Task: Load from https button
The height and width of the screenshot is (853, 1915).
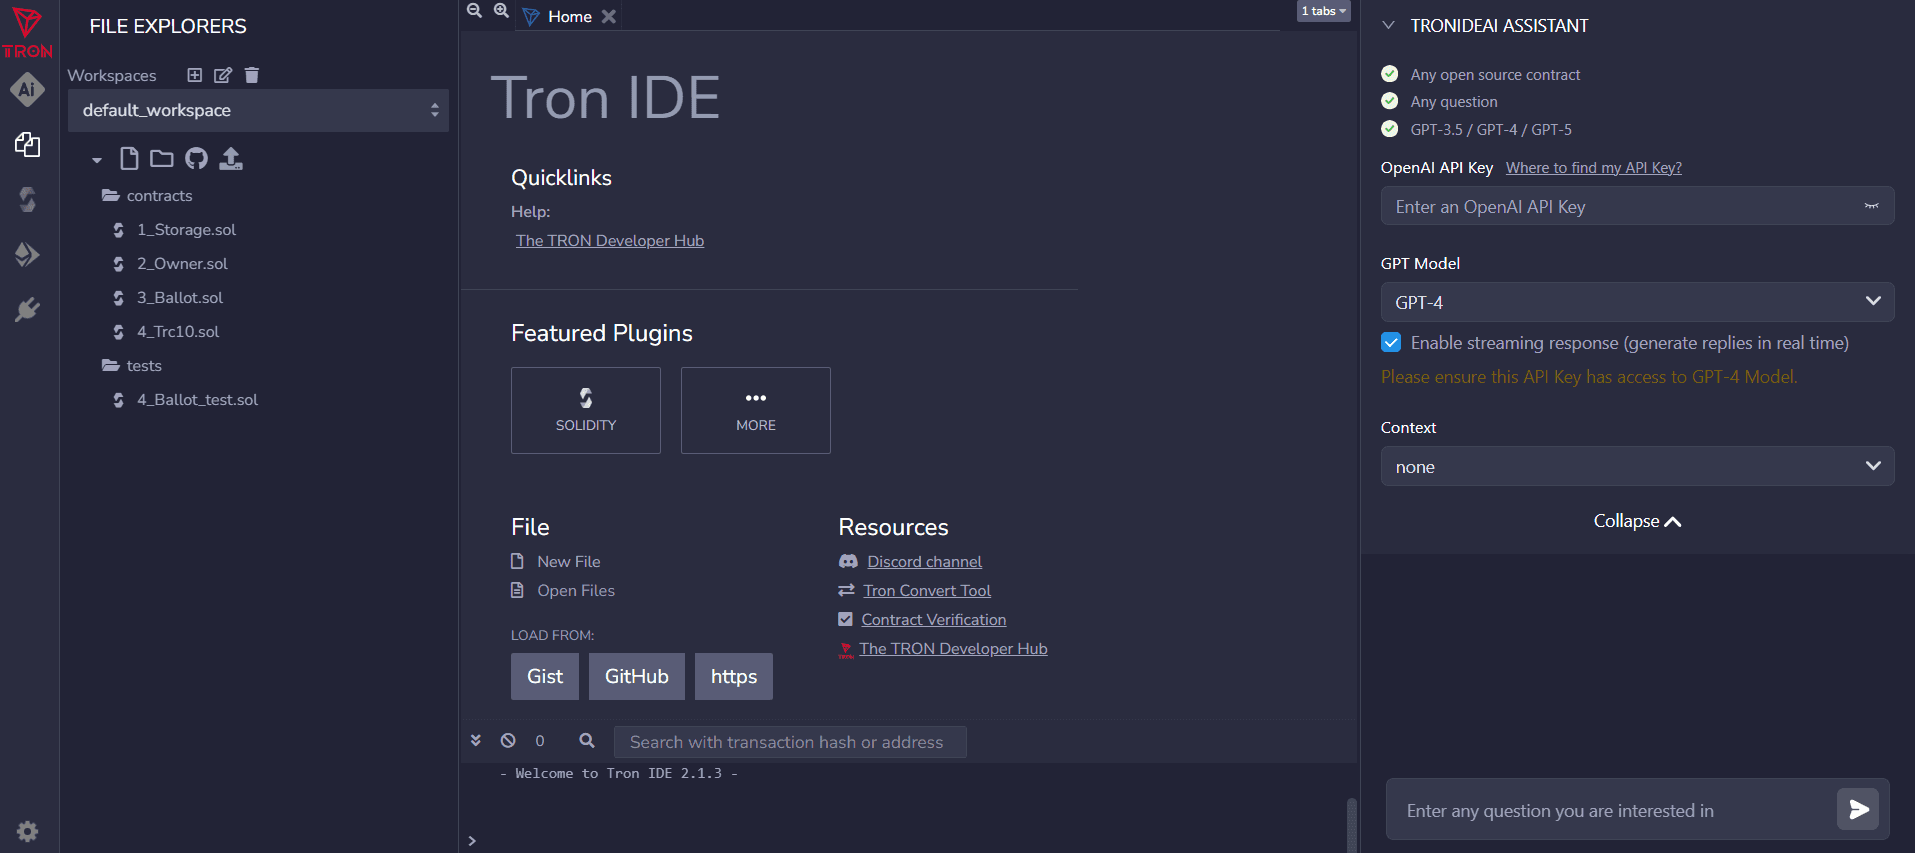Action: (x=734, y=676)
